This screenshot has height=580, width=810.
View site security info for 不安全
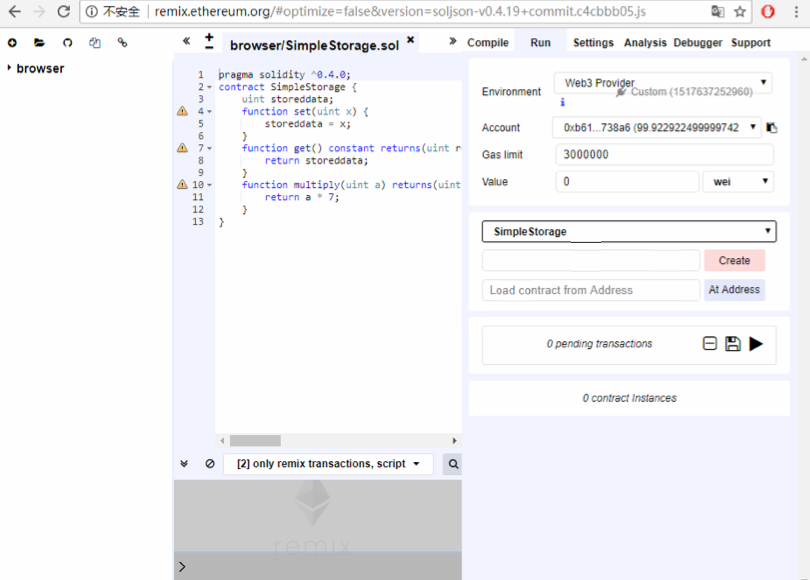(x=113, y=11)
